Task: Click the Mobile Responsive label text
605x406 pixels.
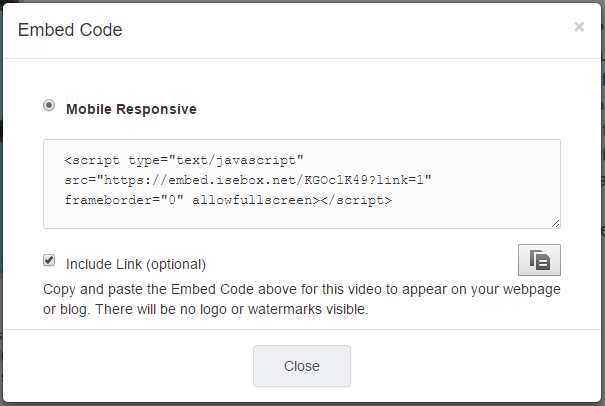Action: coord(131,109)
